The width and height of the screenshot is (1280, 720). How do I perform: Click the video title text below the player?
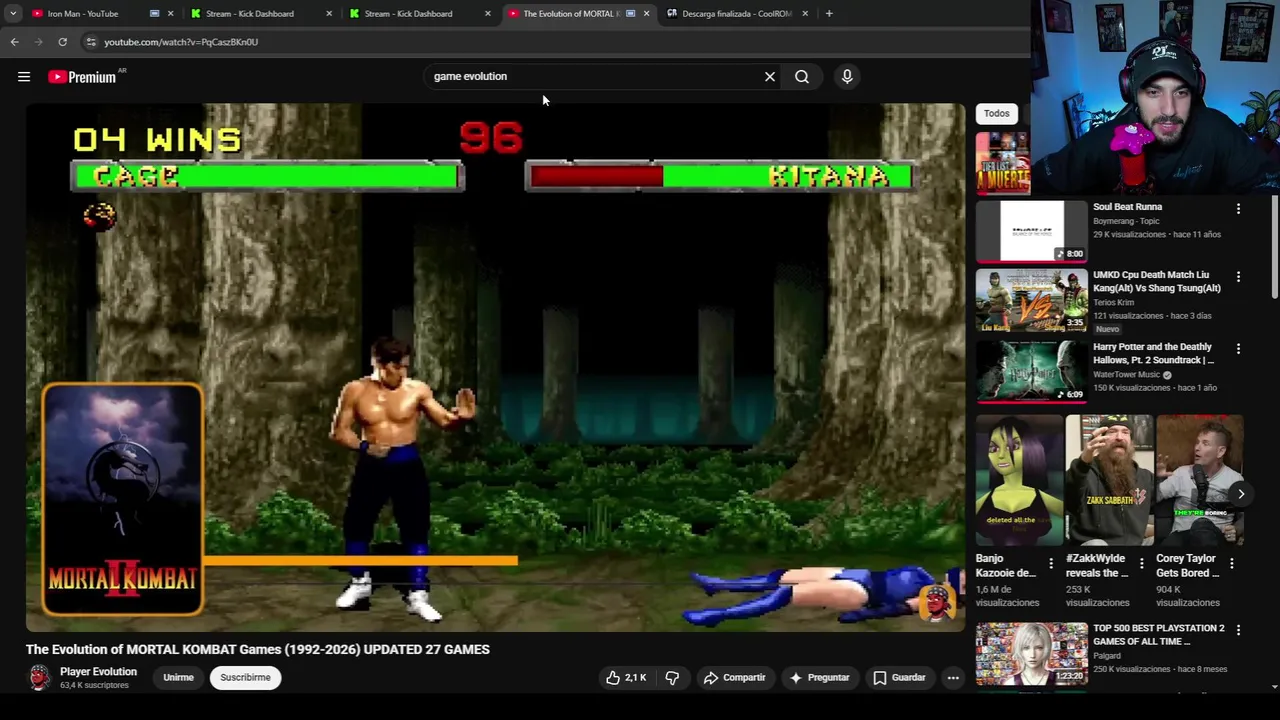click(x=258, y=650)
